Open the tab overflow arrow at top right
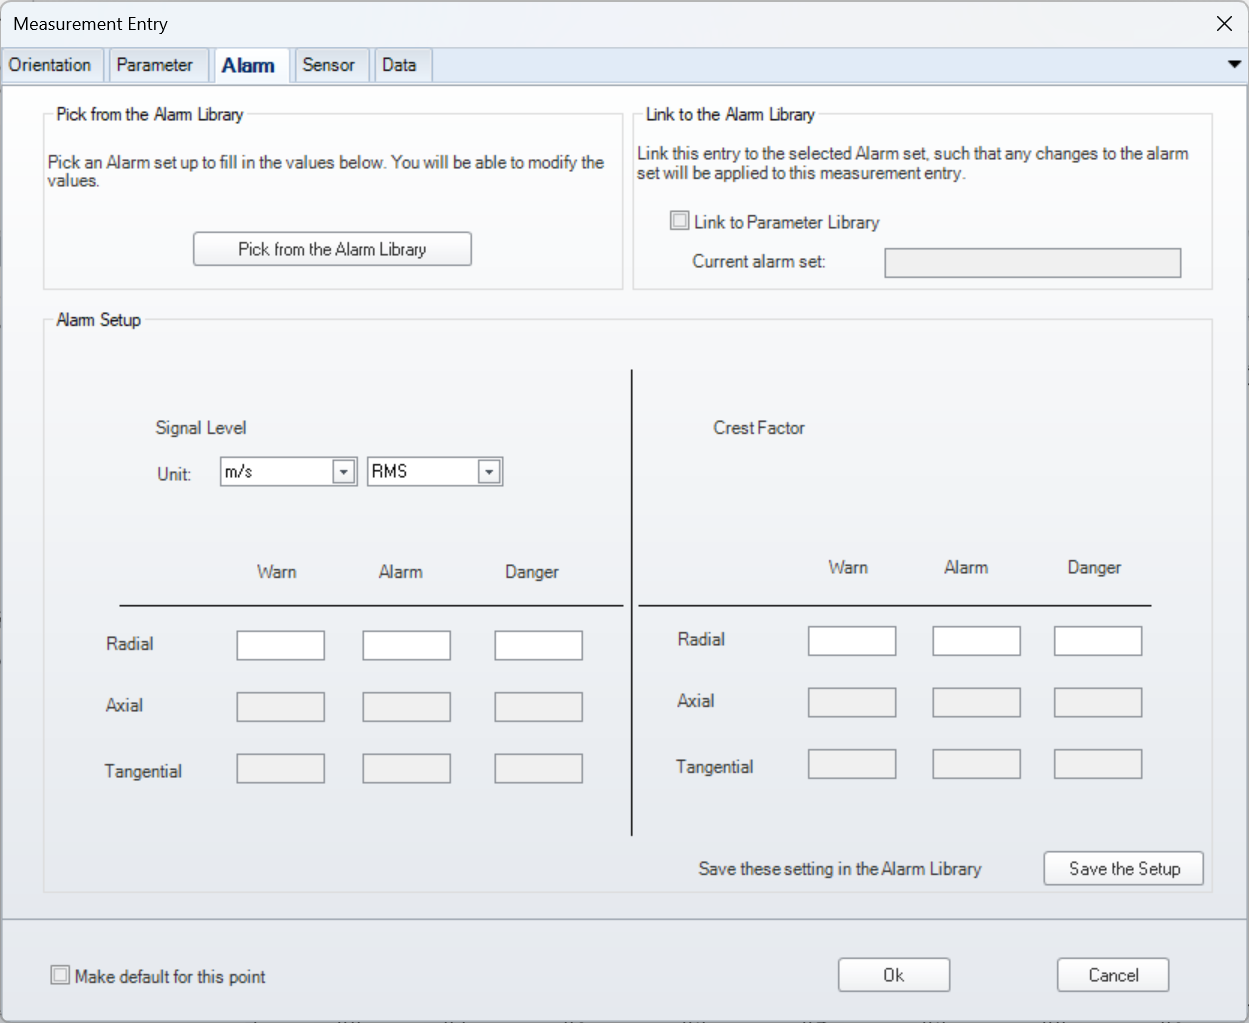 click(x=1234, y=64)
